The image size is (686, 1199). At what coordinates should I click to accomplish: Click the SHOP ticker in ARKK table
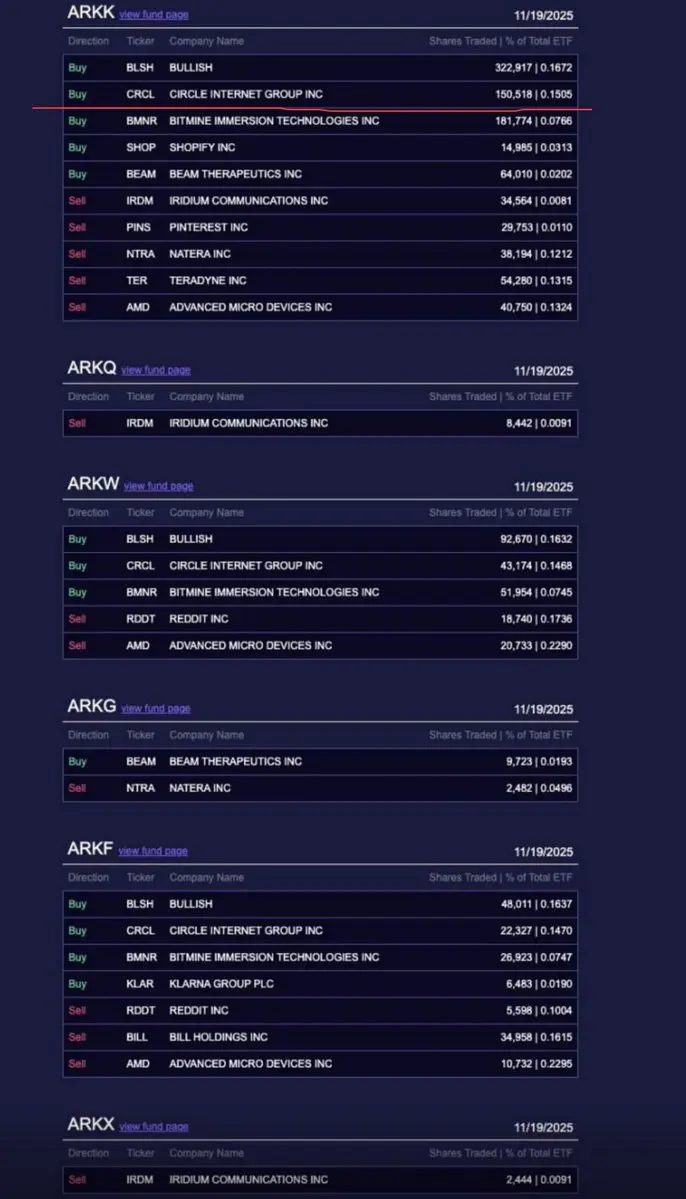(x=141, y=147)
